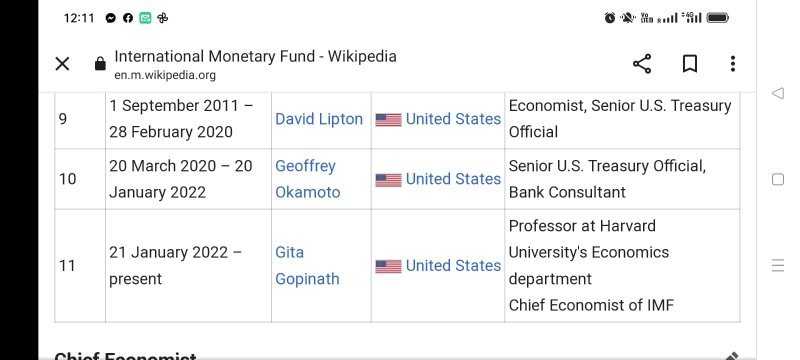Bookmark this Wikipedia page
The width and height of the screenshot is (800, 360).
pos(690,64)
